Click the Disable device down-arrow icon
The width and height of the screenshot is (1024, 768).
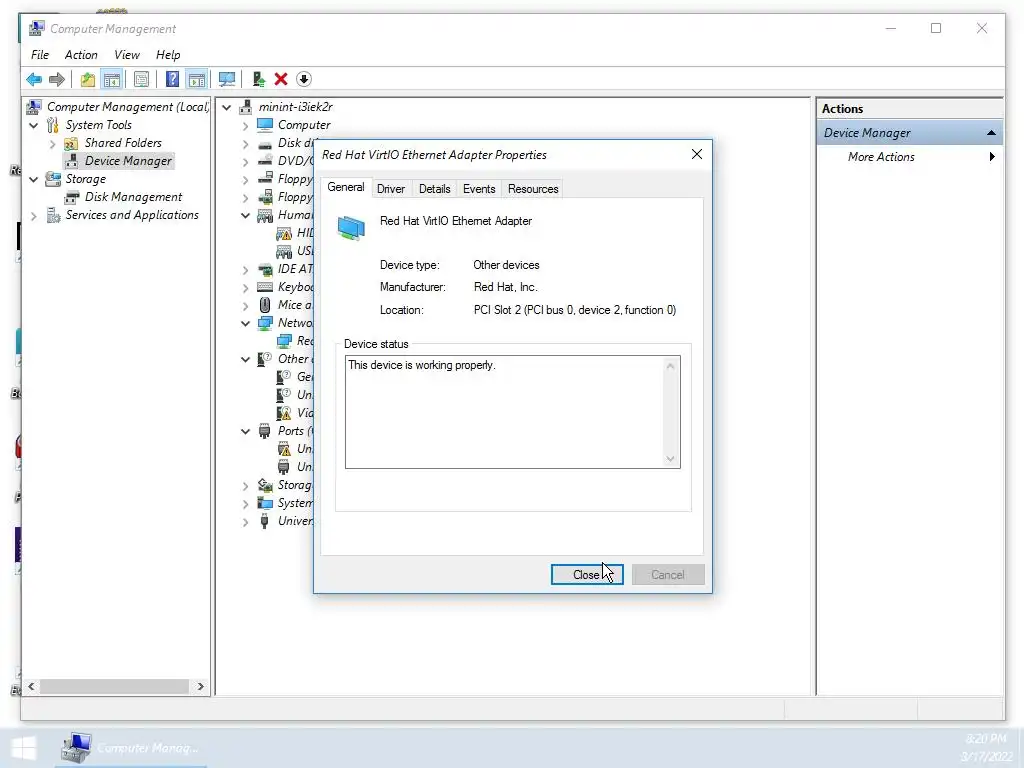pyautogui.click(x=304, y=80)
